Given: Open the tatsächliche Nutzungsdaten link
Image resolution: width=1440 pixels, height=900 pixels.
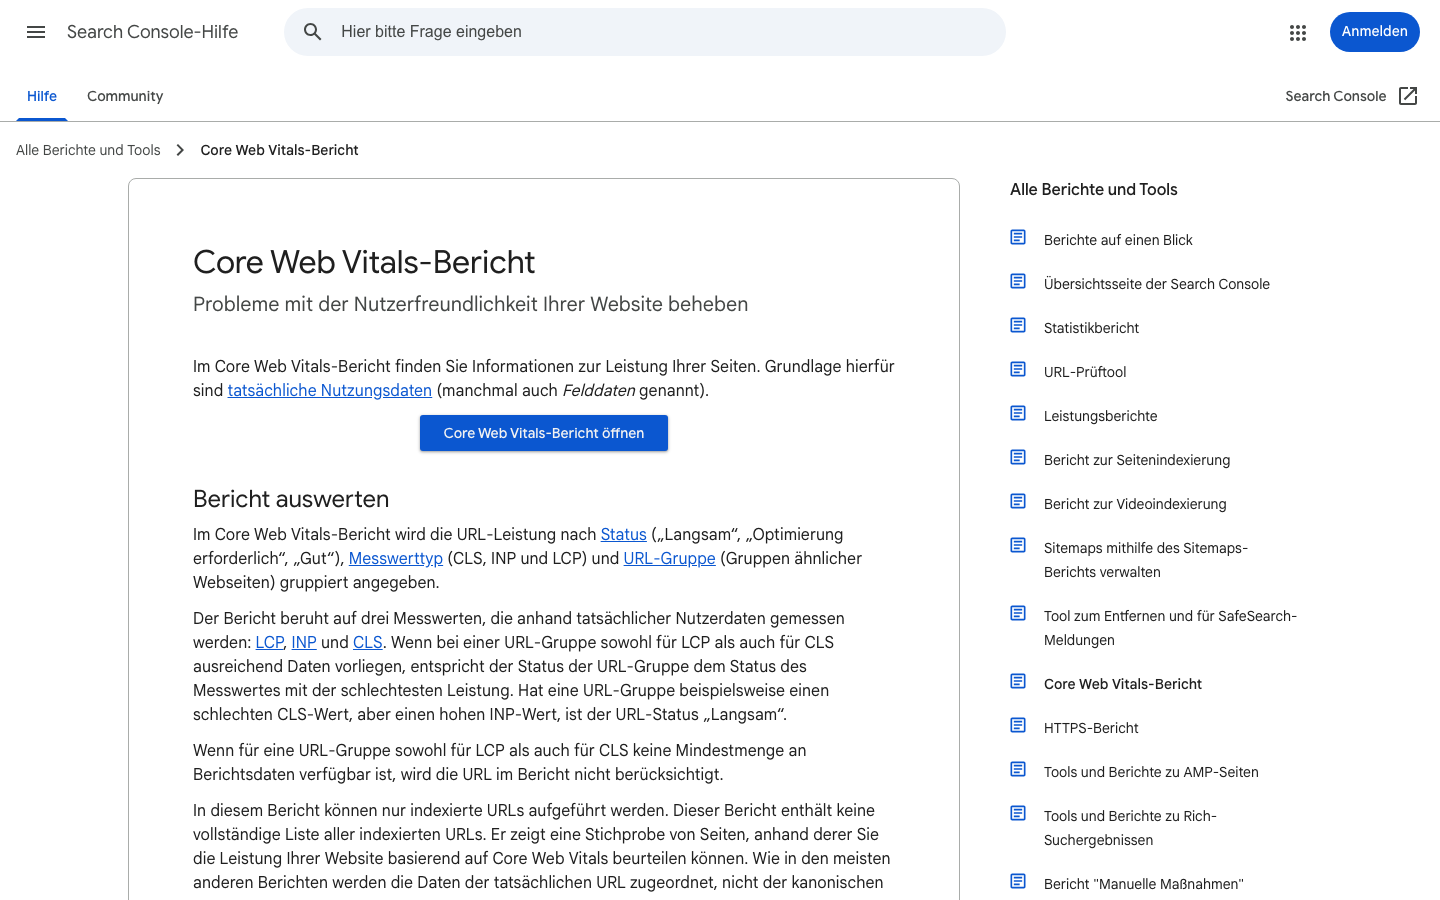Looking at the screenshot, I should pos(330,390).
